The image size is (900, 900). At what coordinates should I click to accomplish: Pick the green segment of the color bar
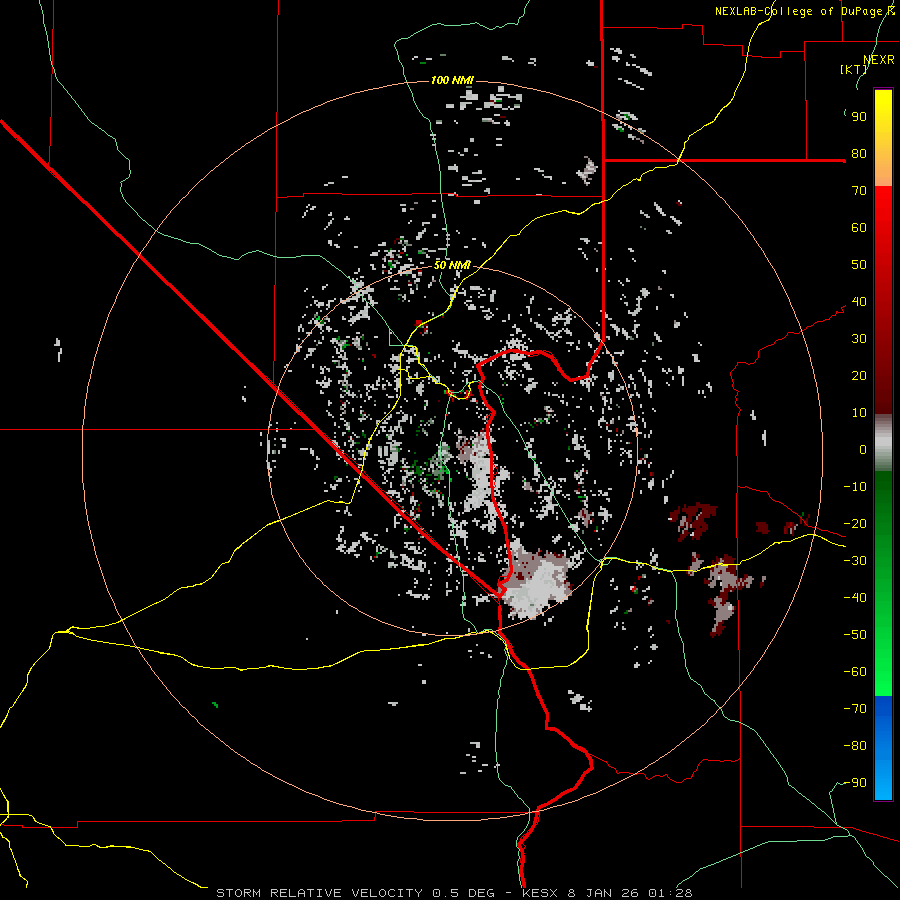coord(883,583)
